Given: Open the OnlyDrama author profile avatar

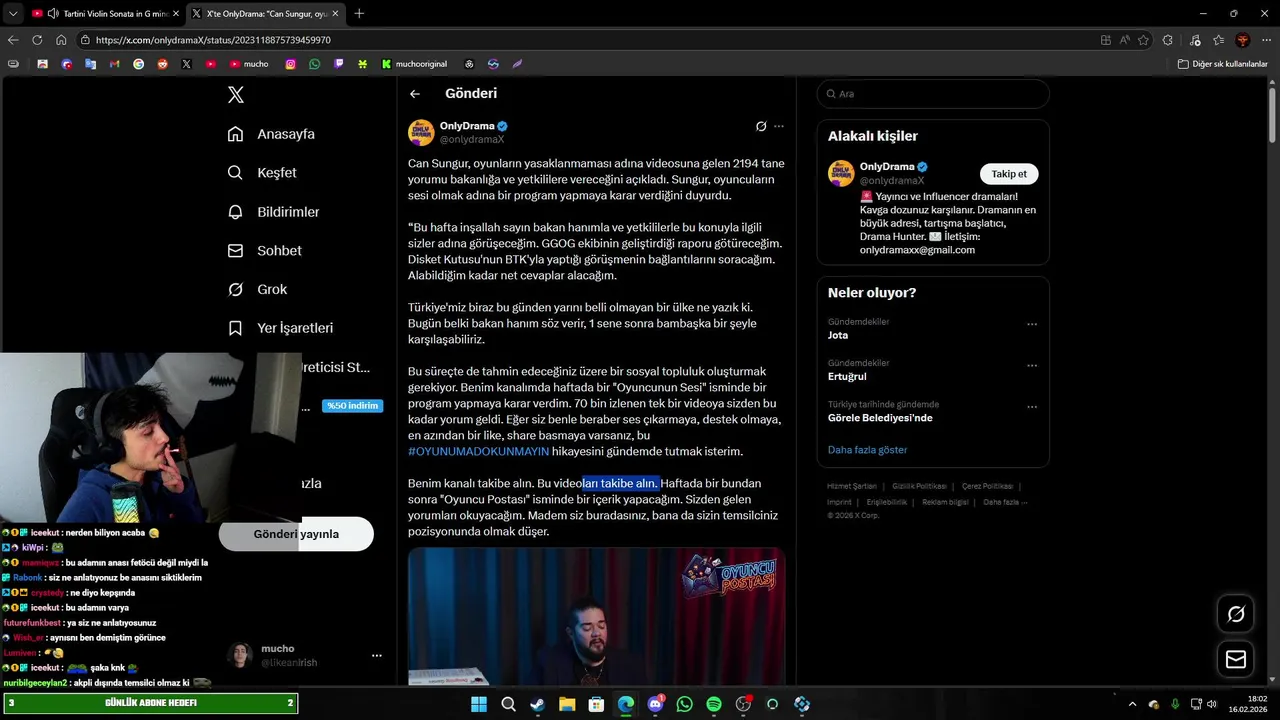Looking at the screenshot, I should pyautogui.click(x=421, y=132).
